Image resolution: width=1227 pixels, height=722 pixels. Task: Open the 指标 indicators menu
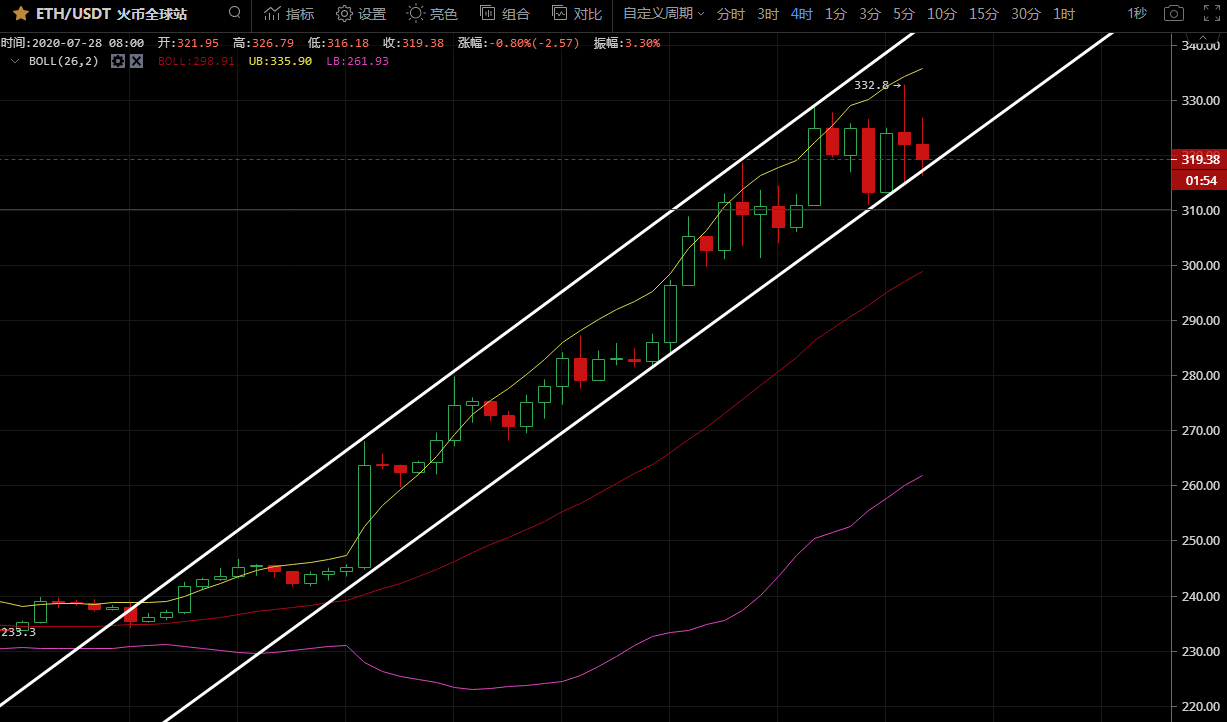click(289, 14)
